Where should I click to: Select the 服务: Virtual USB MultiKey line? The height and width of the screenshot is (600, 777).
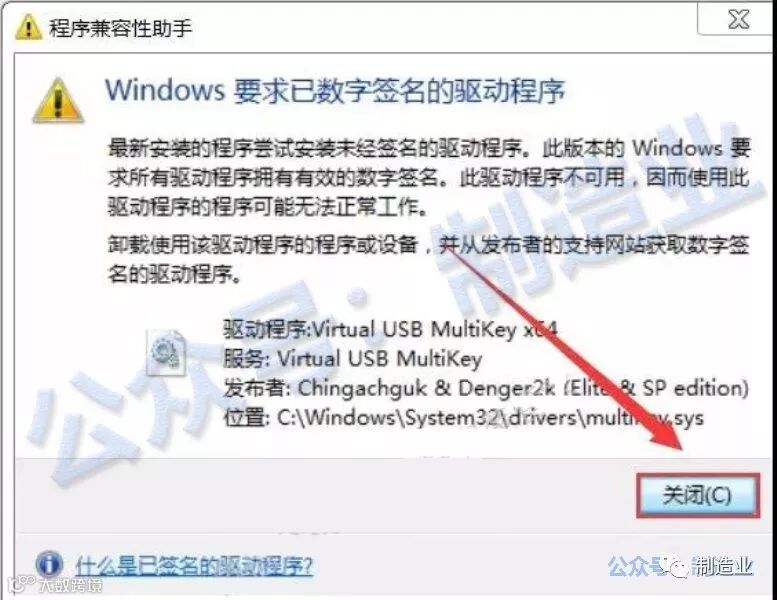tap(352, 359)
